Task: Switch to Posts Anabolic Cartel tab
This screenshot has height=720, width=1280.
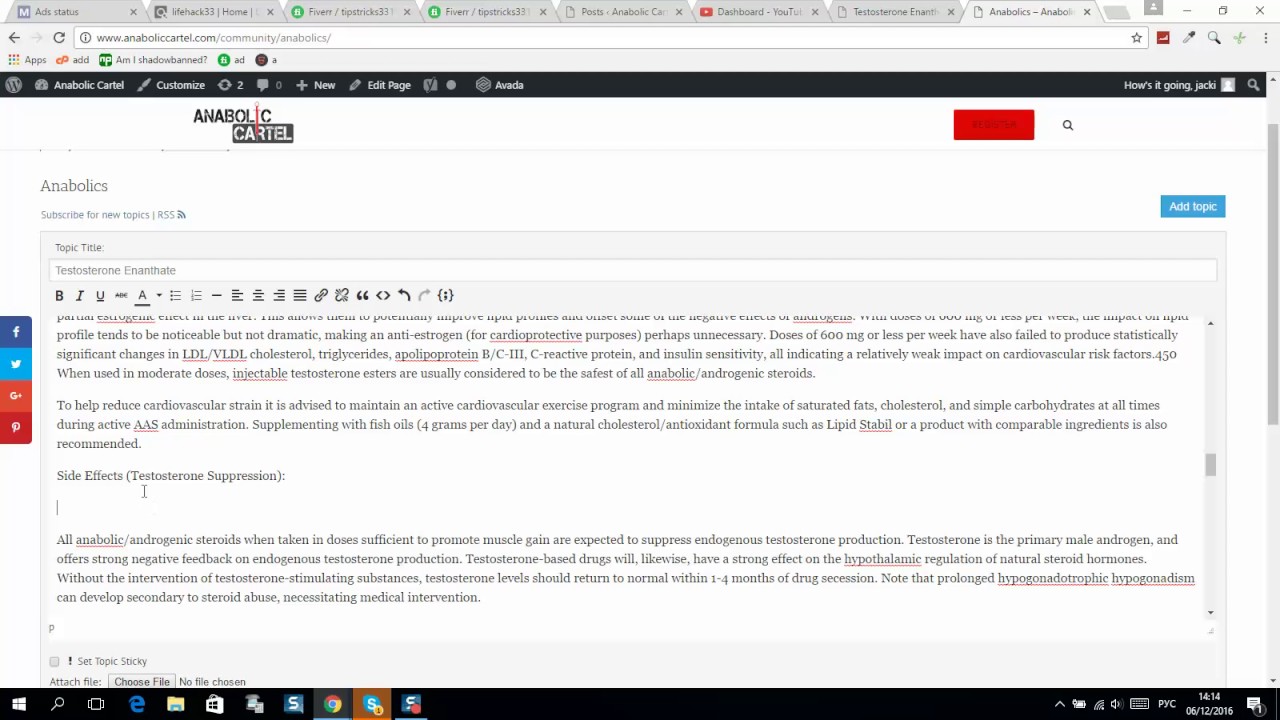Action: point(623,12)
